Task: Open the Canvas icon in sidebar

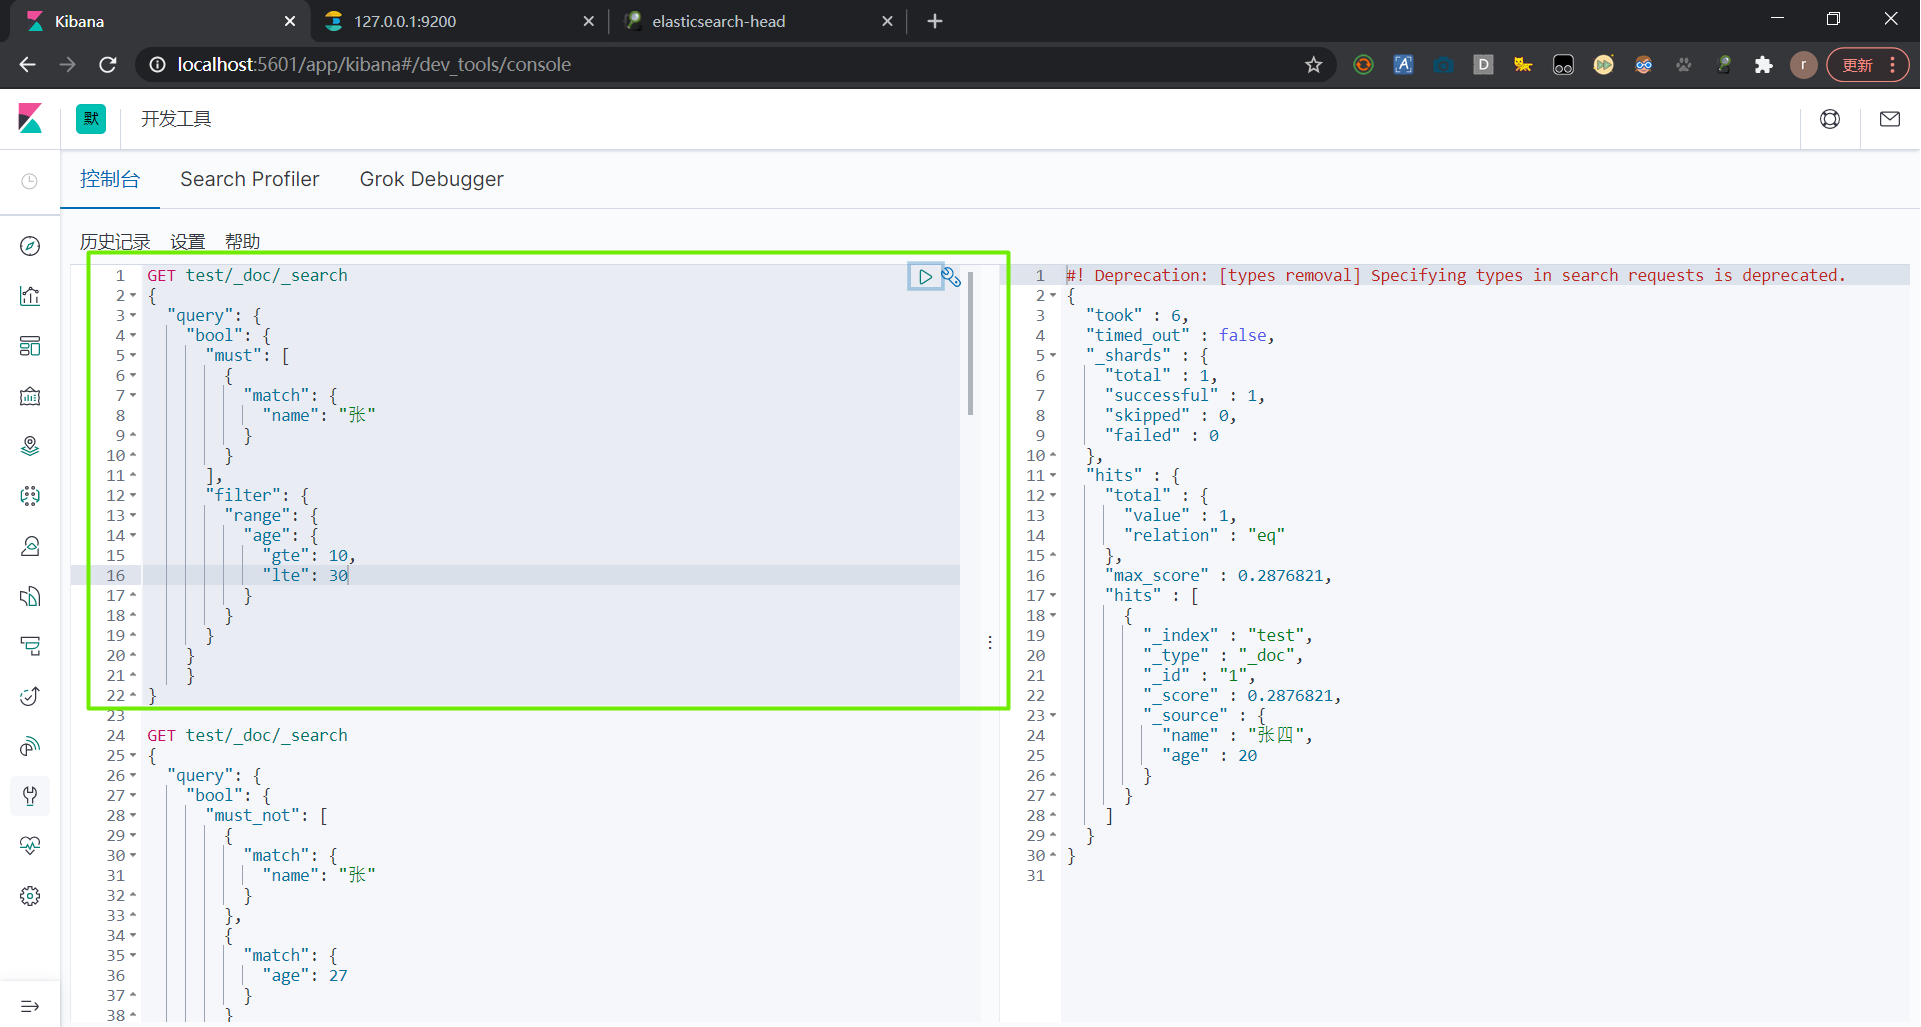Action: click(x=30, y=396)
